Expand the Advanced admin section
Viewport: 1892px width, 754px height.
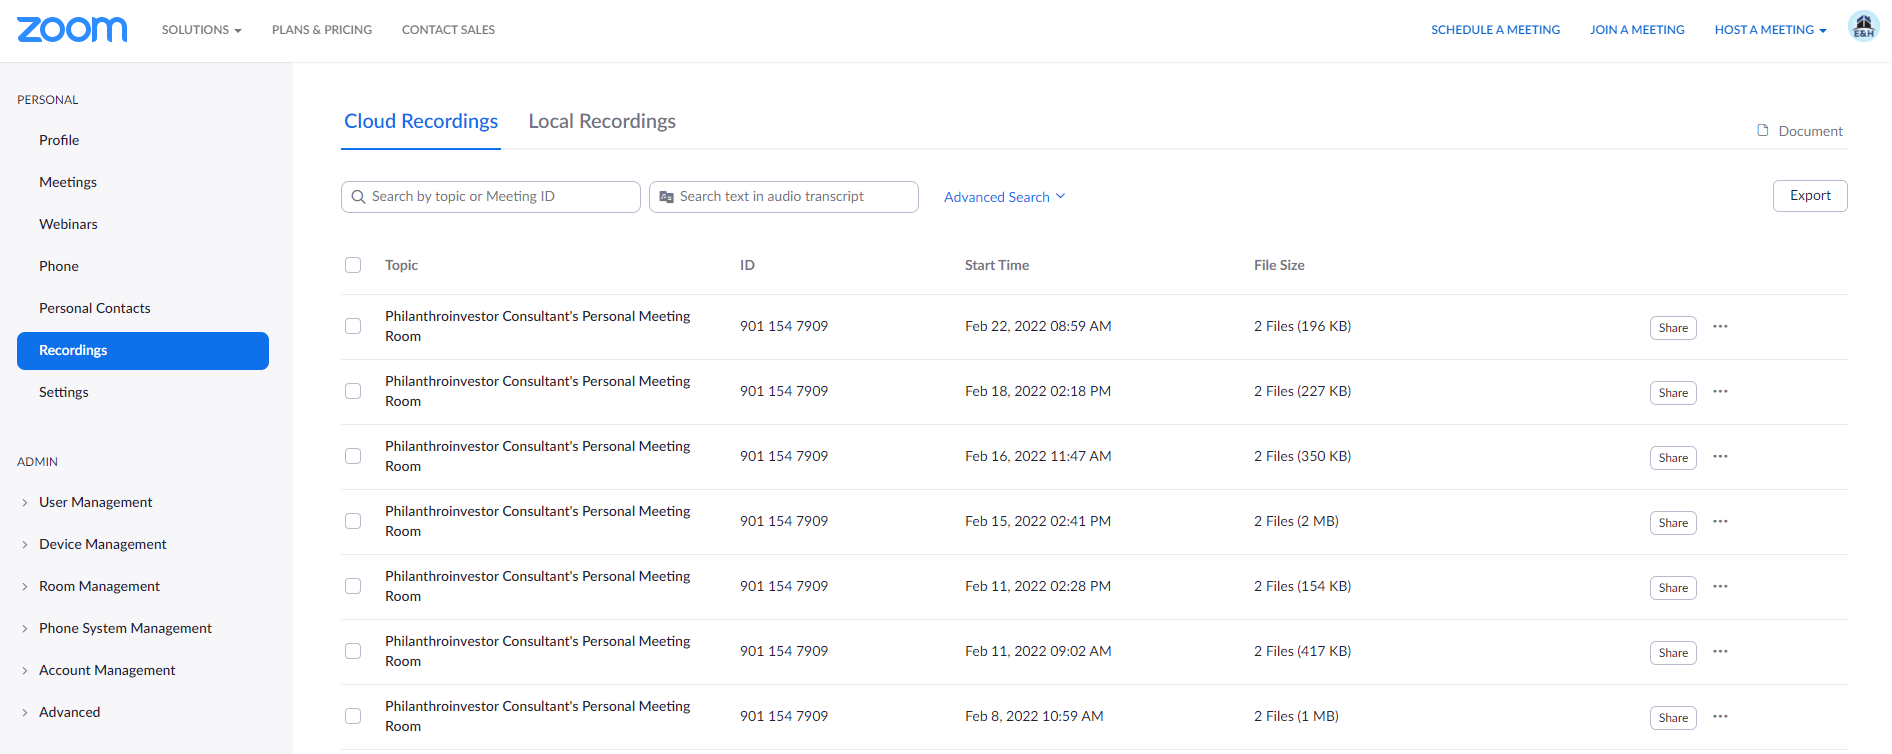click(69, 712)
